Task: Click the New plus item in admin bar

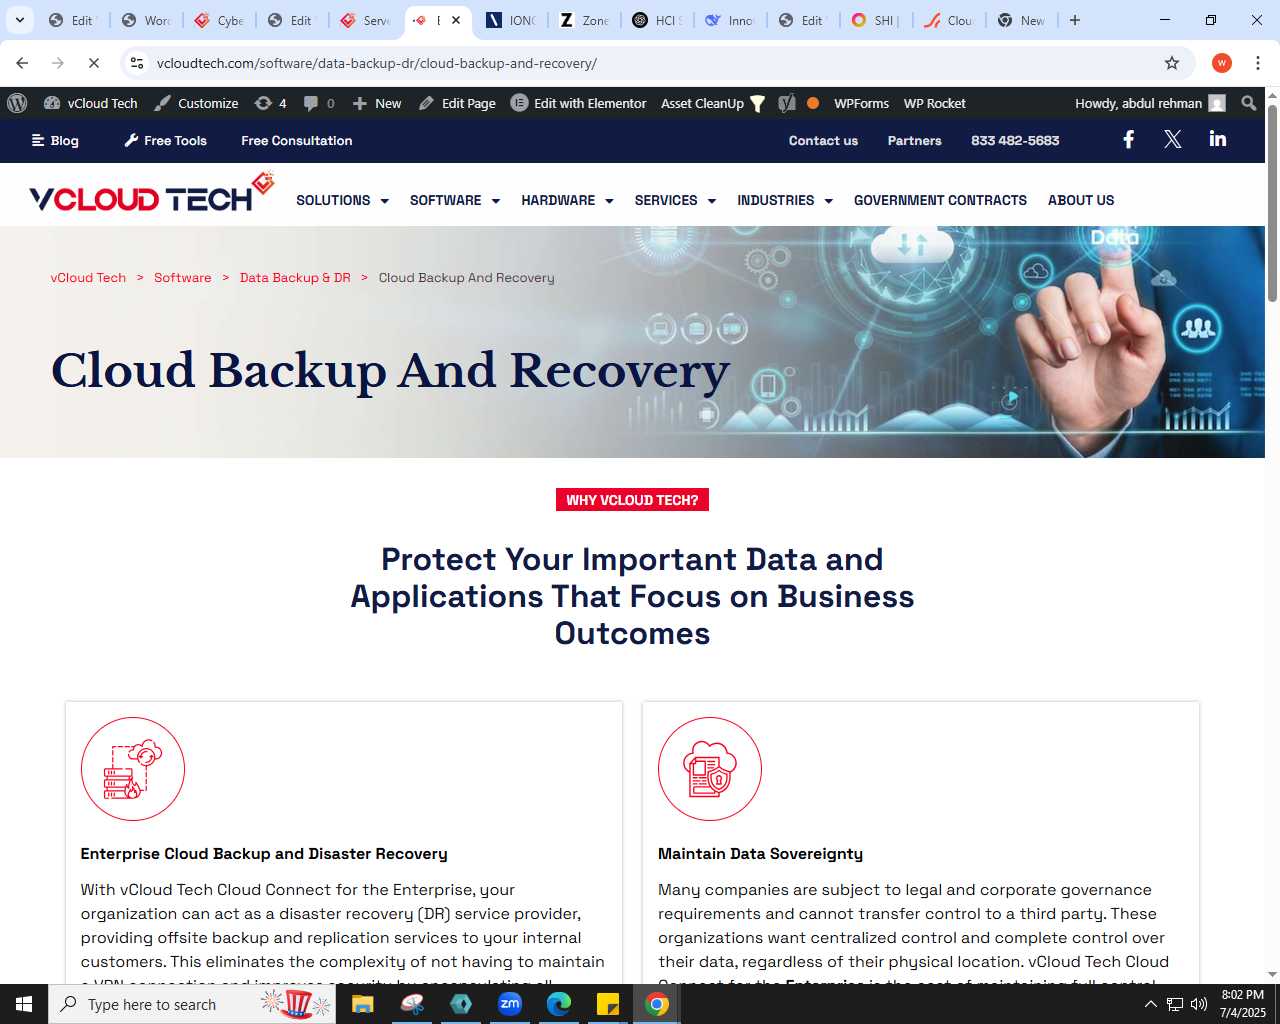Action: (x=377, y=103)
